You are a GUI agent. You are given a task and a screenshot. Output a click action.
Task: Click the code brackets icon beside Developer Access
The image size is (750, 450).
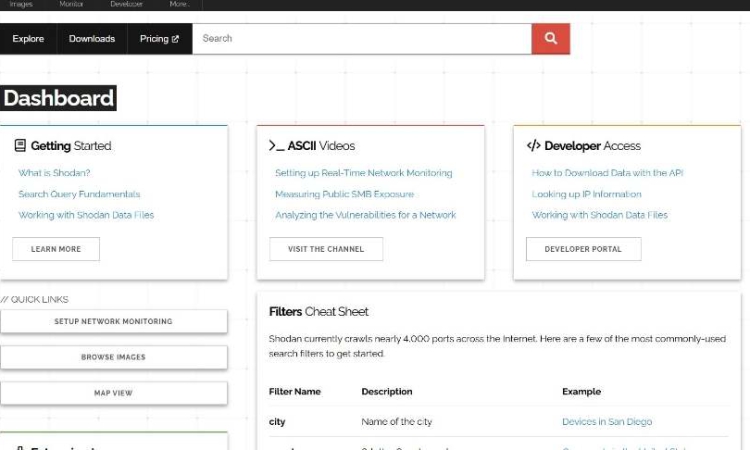tap(534, 146)
